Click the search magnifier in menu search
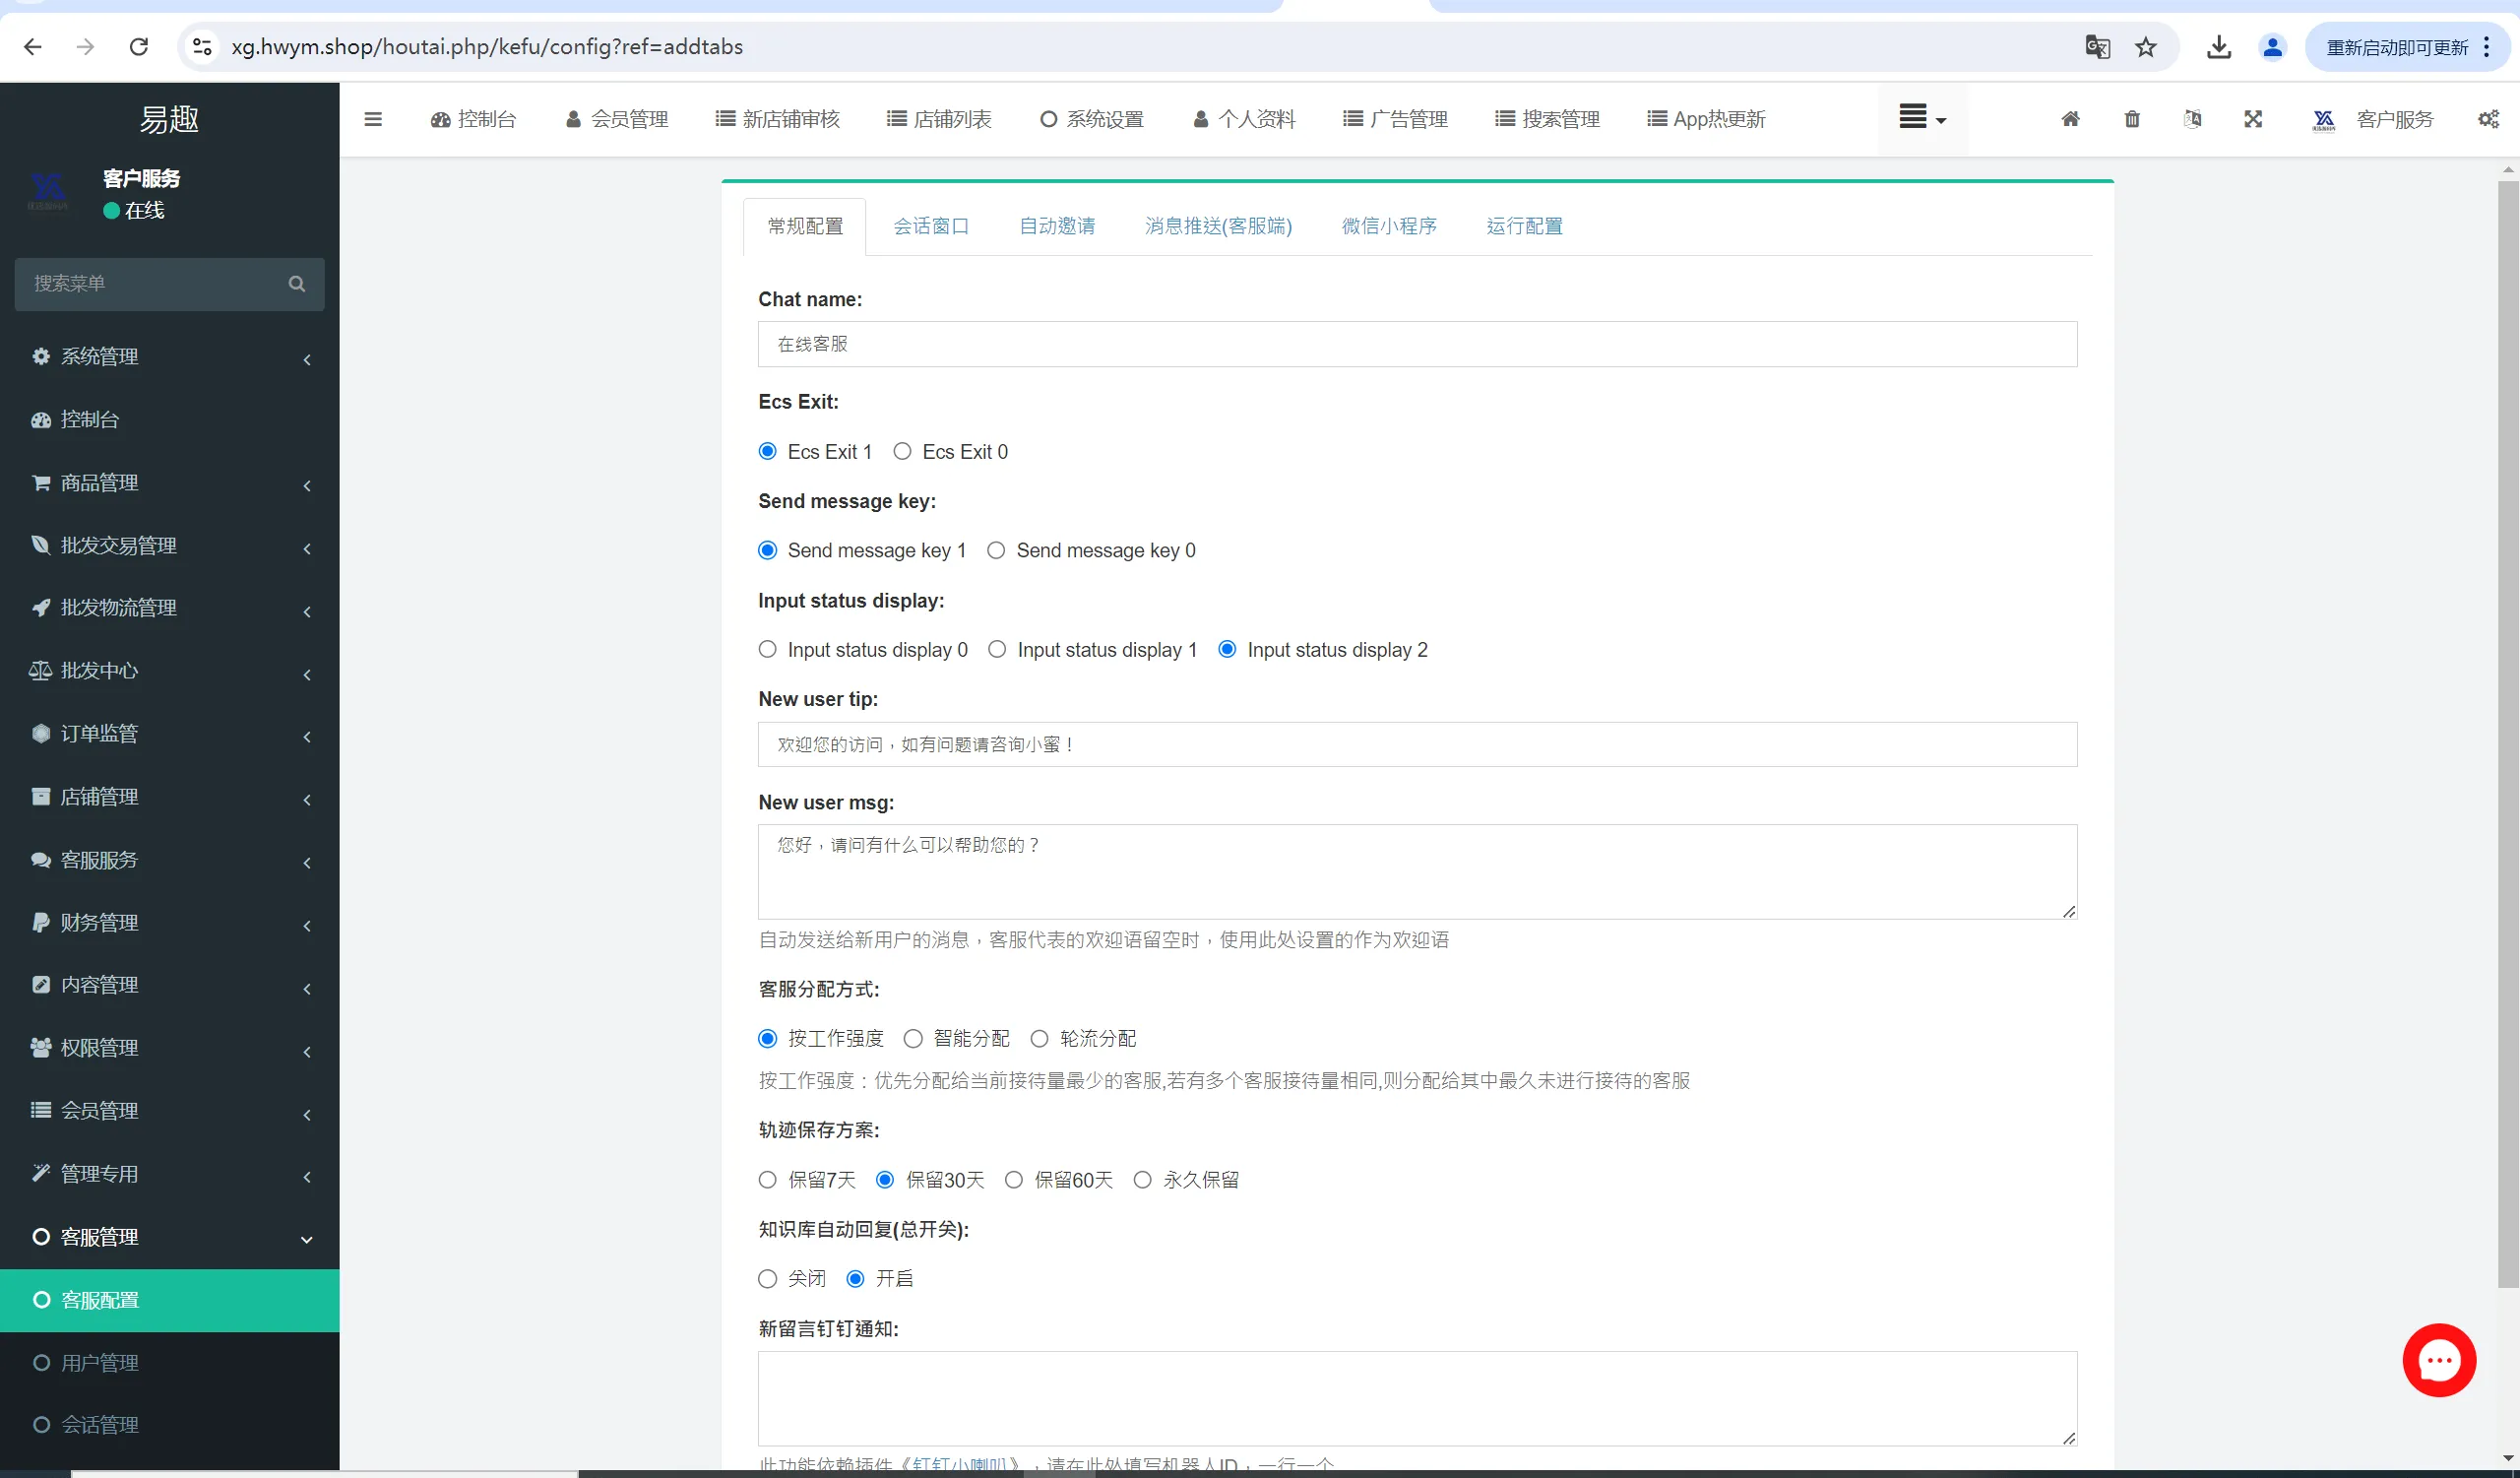 (297, 284)
